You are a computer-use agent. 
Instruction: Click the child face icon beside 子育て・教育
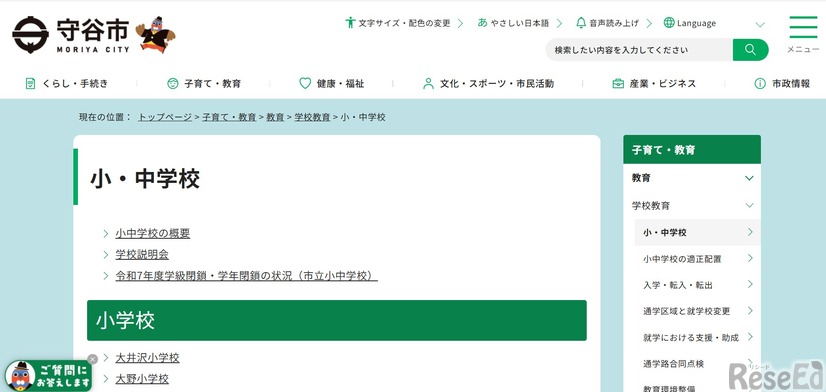click(x=173, y=83)
